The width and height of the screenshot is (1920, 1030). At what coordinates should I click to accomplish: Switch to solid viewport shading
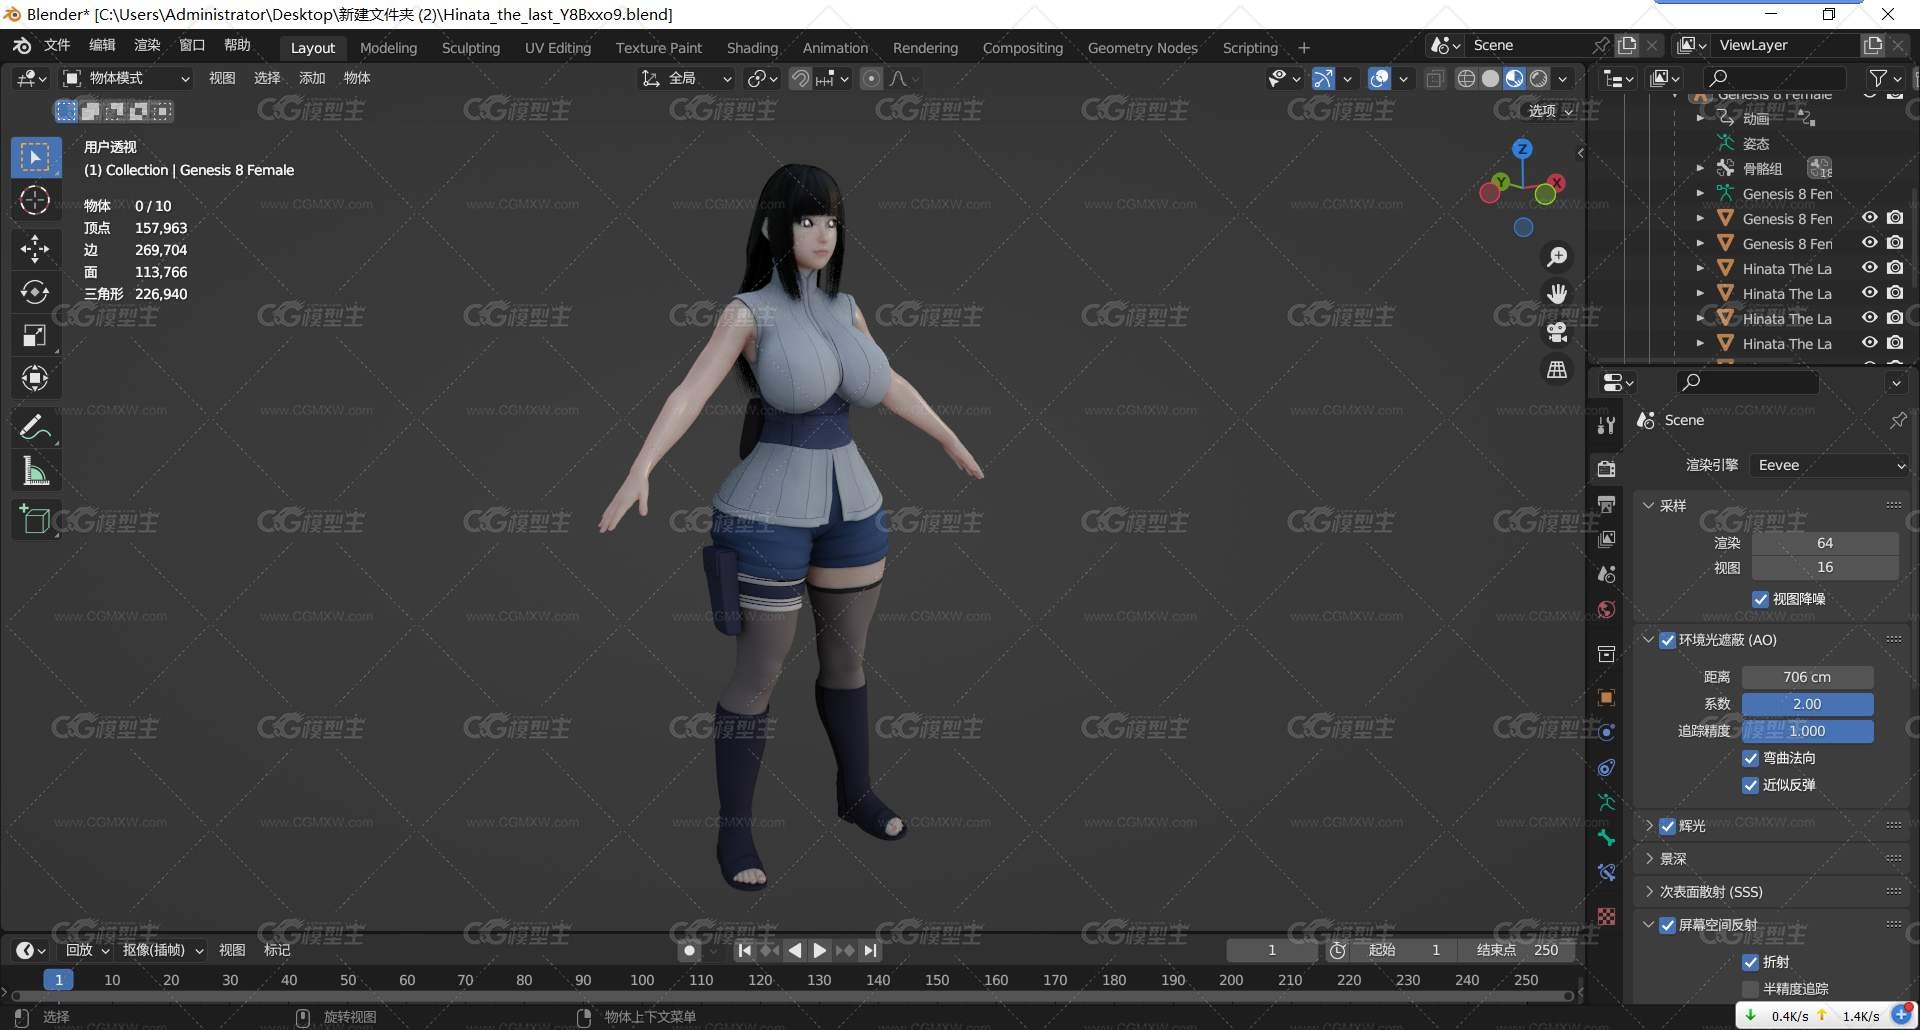click(1490, 78)
